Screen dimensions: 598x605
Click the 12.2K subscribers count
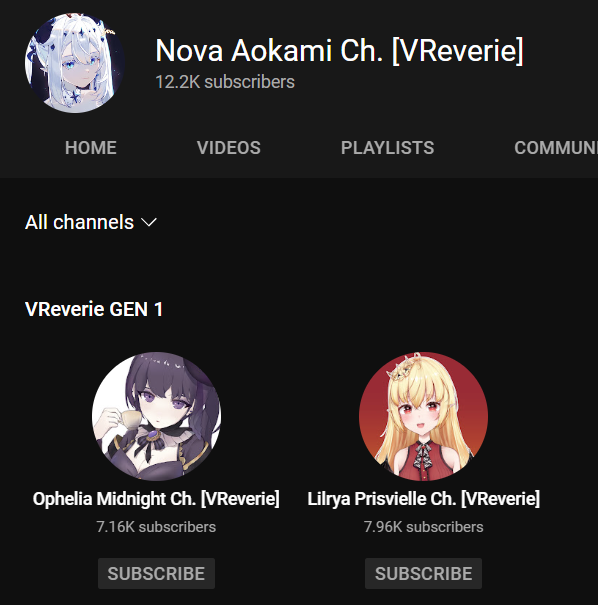pyautogui.click(x=225, y=82)
